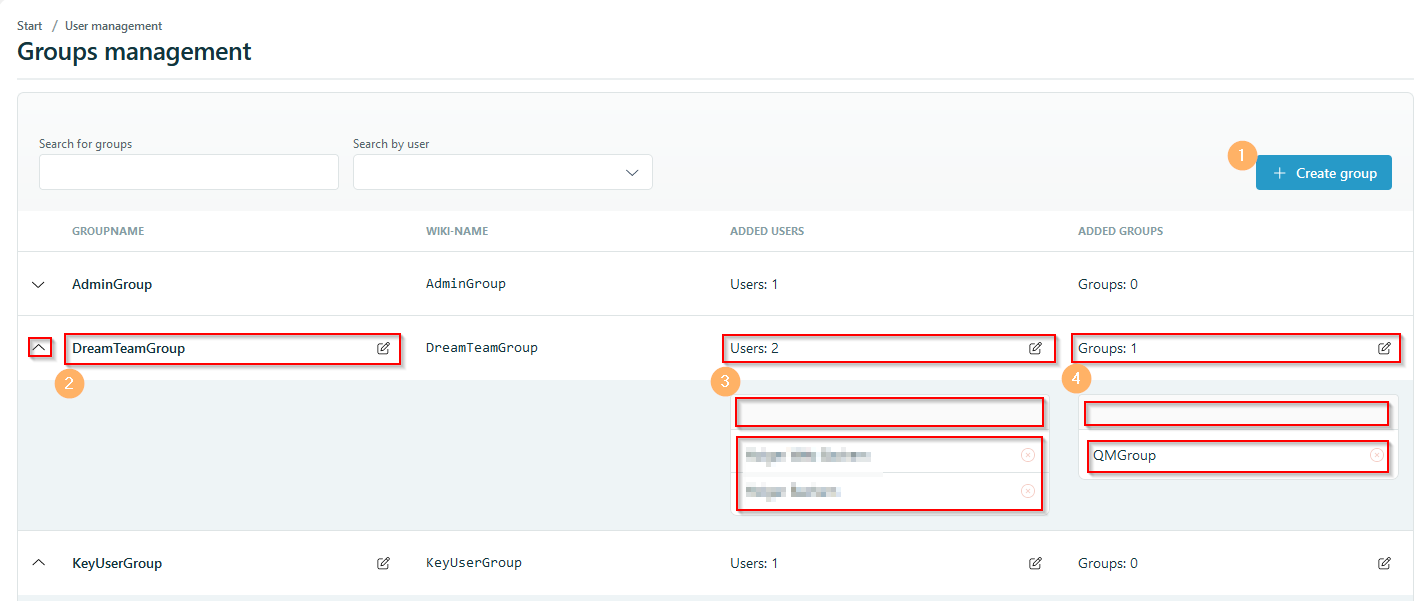
Task: Expand the AdminGroup row
Action: (38, 284)
